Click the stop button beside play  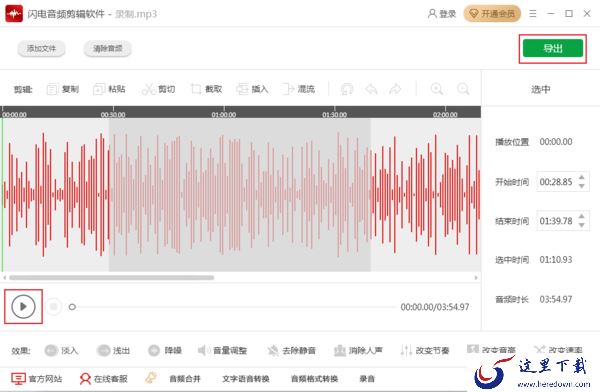(54, 307)
